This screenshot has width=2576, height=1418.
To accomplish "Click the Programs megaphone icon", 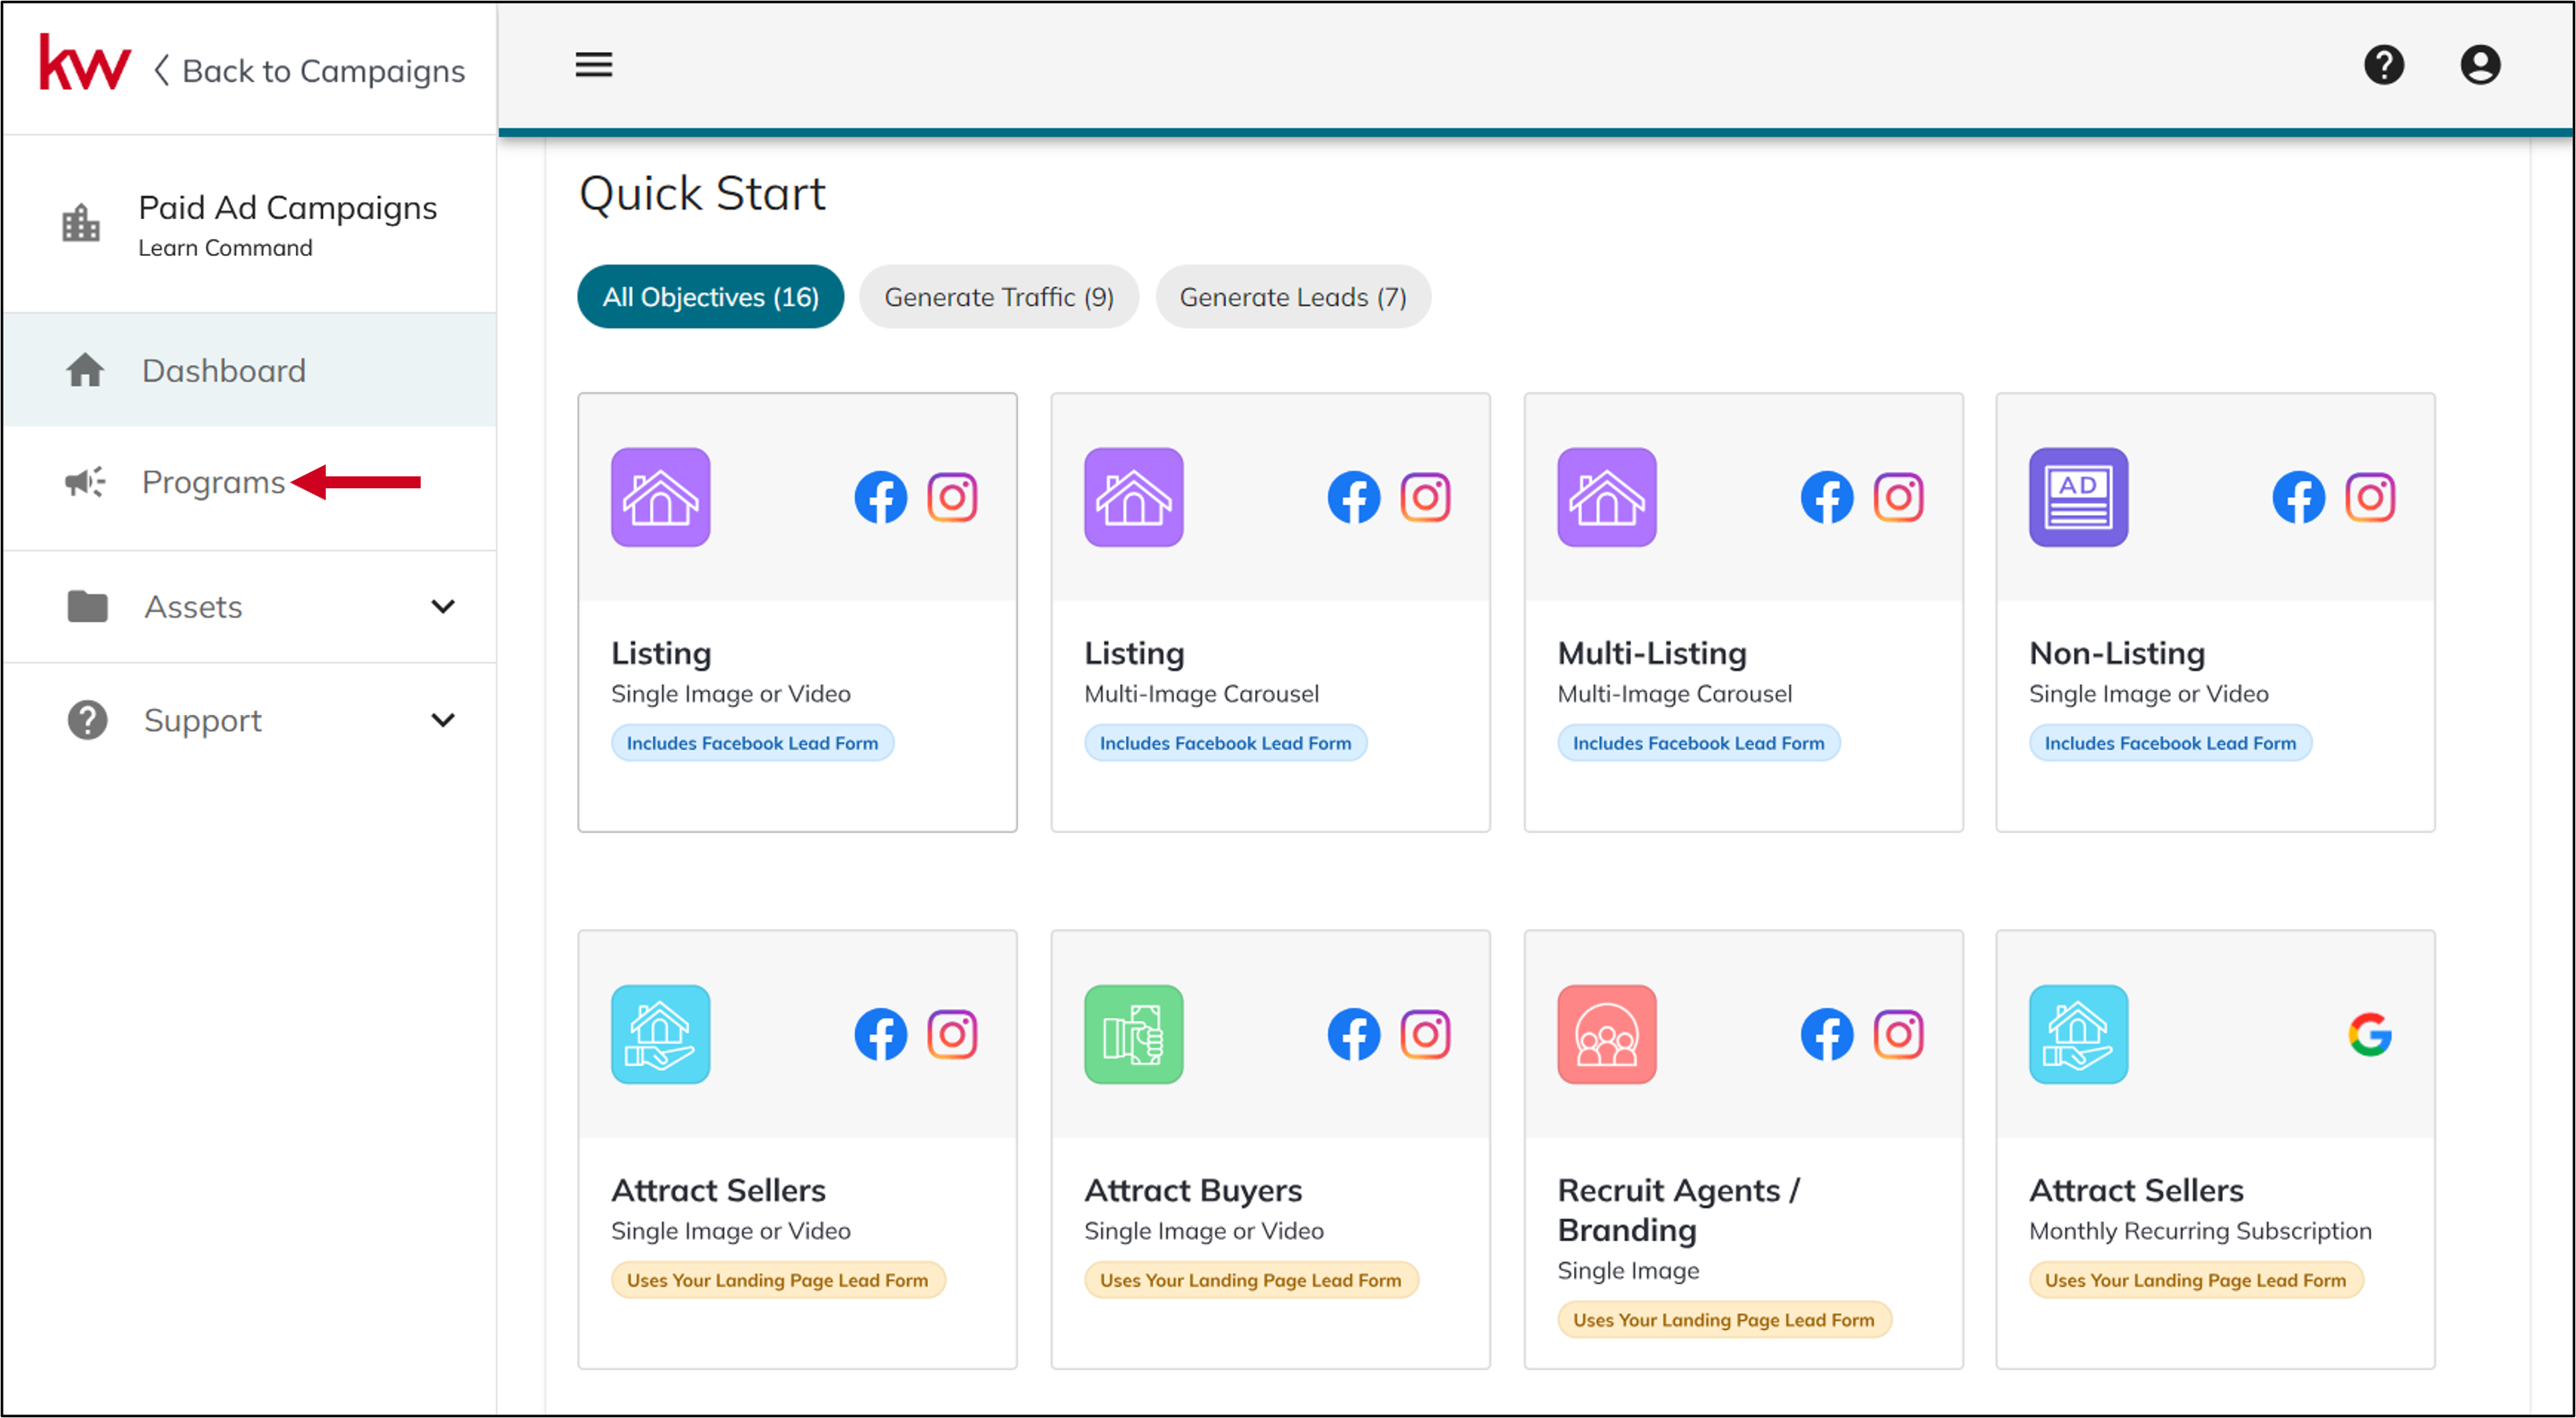I will 85,482.
